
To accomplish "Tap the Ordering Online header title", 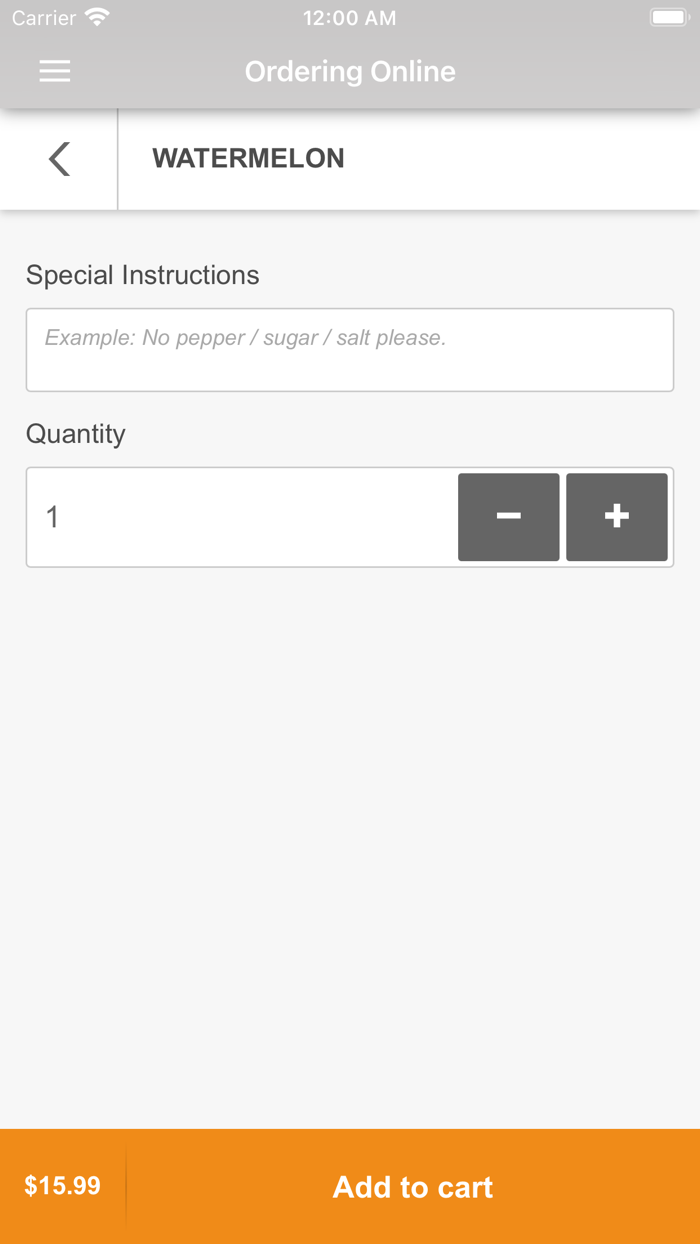I will [350, 72].
